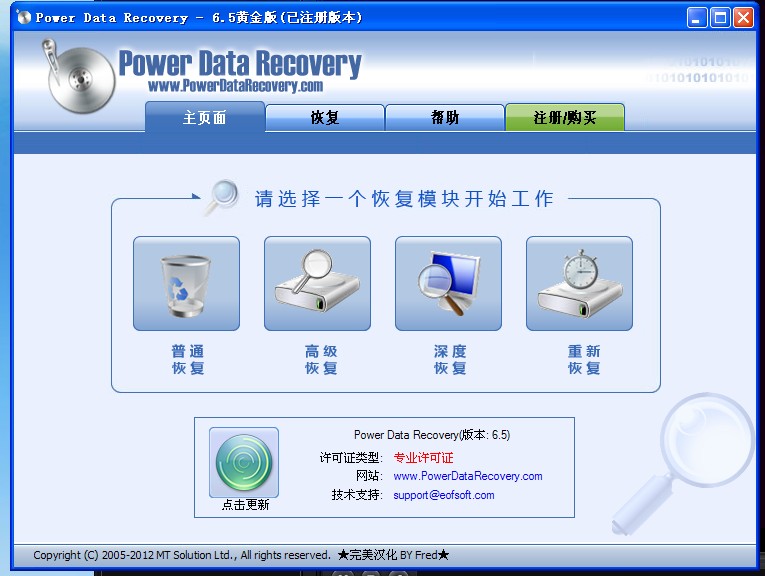Click the www.PowerDataRecovery.com header banner URL

click(x=235, y=86)
